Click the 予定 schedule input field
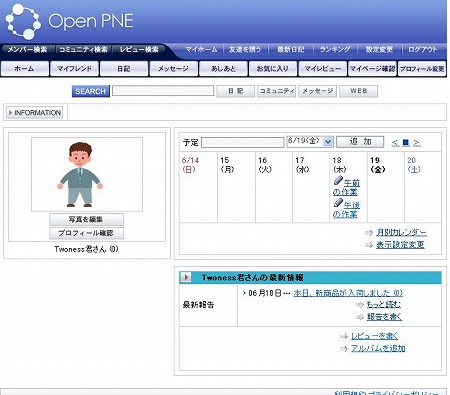Image resolution: width=450 pixels, height=395 pixels. point(243,142)
